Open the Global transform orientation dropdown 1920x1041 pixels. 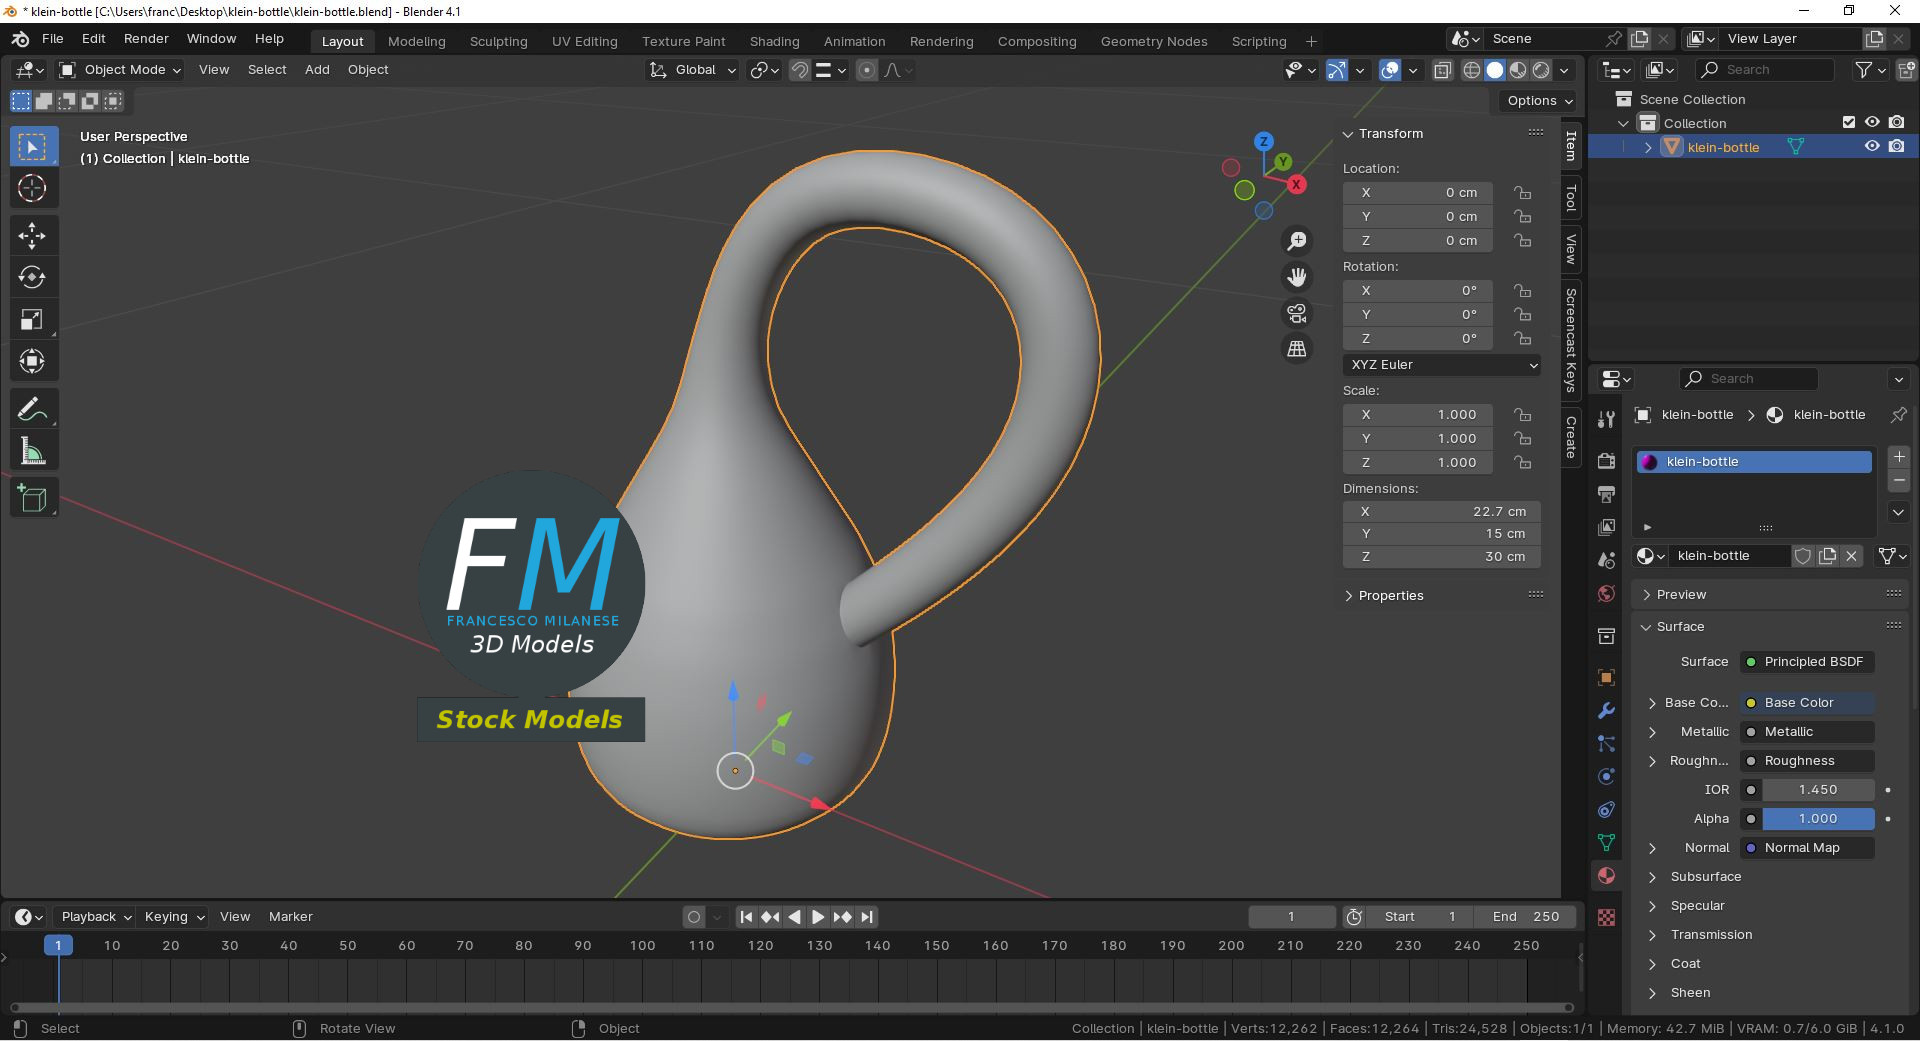coord(692,70)
